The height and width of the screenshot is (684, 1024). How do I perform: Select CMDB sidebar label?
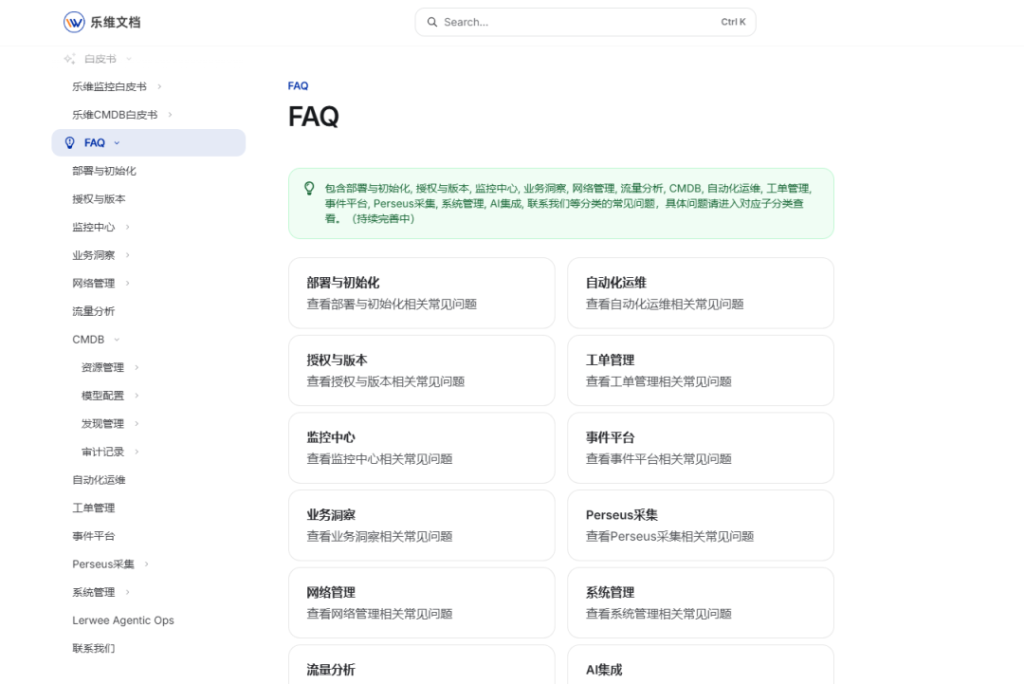tap(88, 339)
